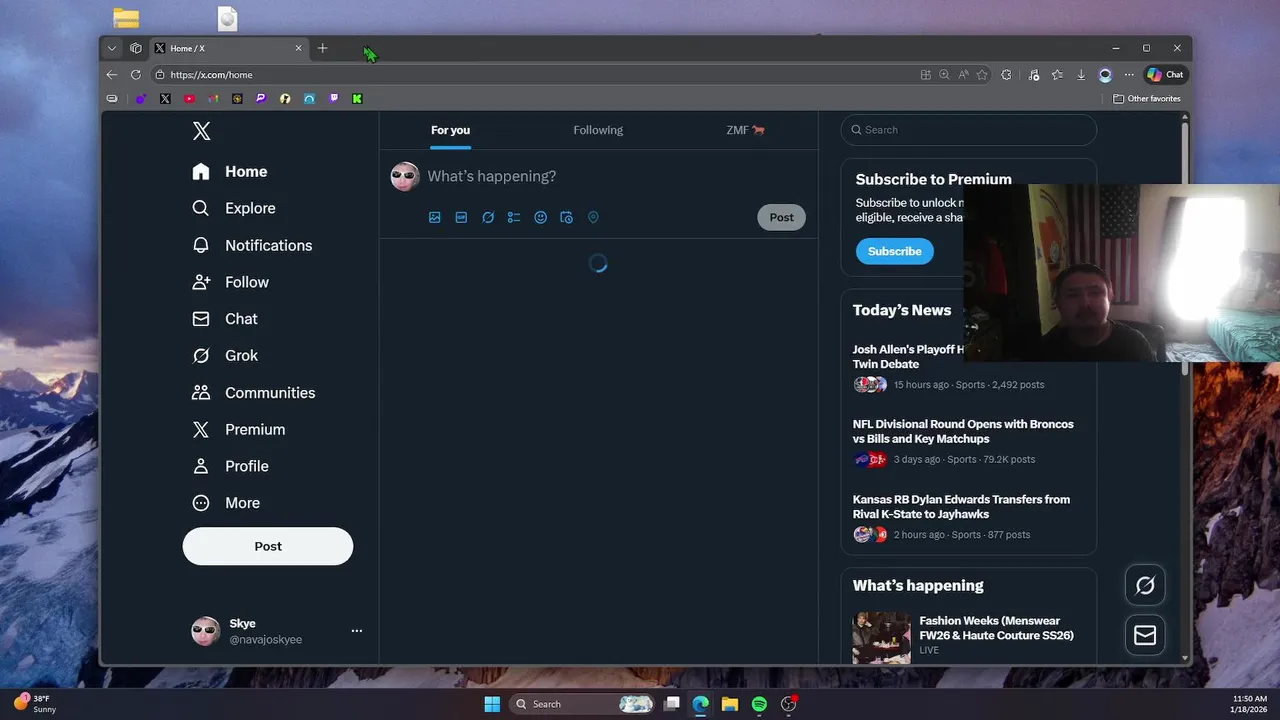Image resolution: width=1280 pixels, height=720 pixels.
Task: Switch to the Following tab
Action: click(x=598, y=130)
